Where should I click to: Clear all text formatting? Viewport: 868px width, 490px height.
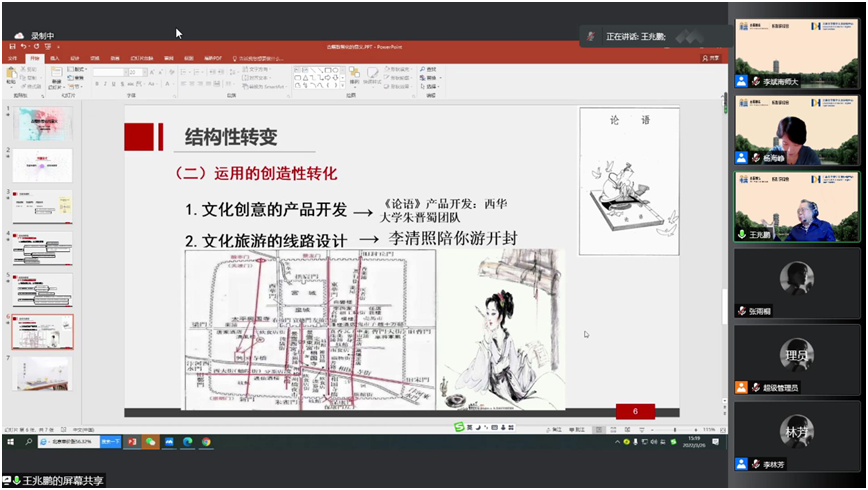pos(172,73)
